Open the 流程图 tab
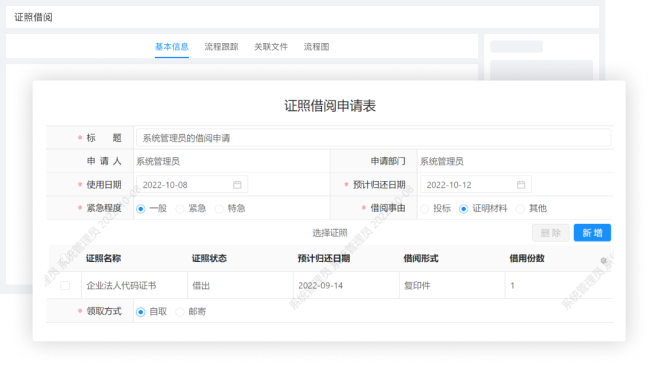The image size is (650, 366). click(317, 47)
